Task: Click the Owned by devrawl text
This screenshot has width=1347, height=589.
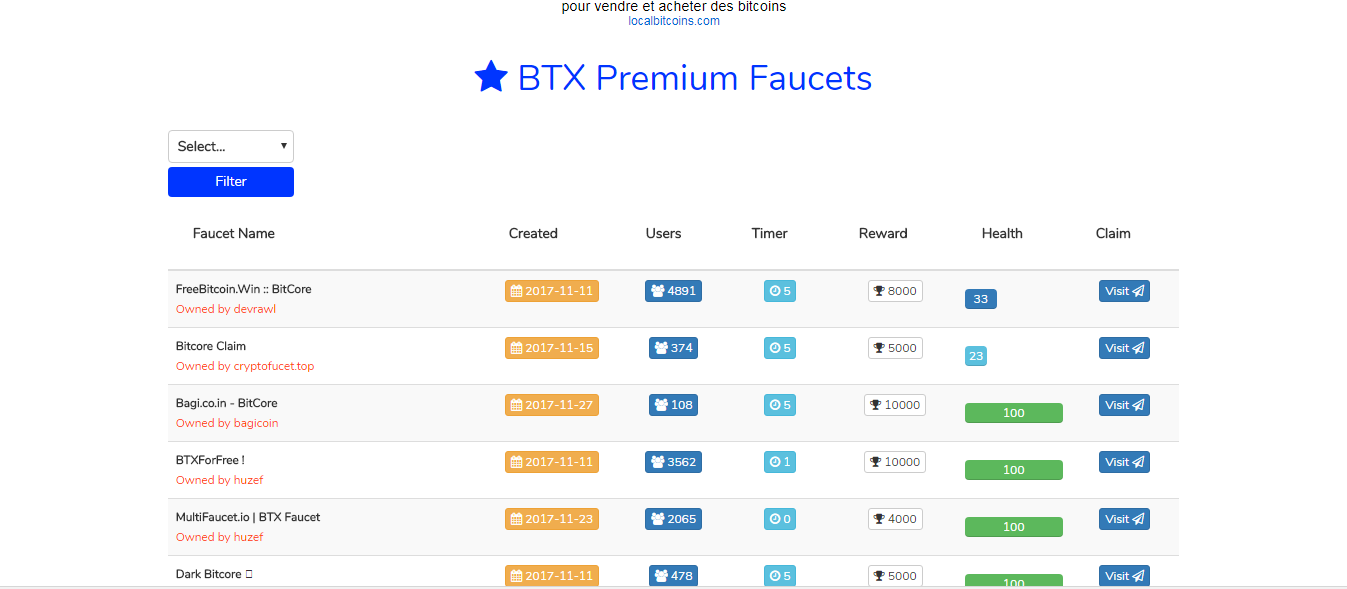Action: (x=226, y=309)
